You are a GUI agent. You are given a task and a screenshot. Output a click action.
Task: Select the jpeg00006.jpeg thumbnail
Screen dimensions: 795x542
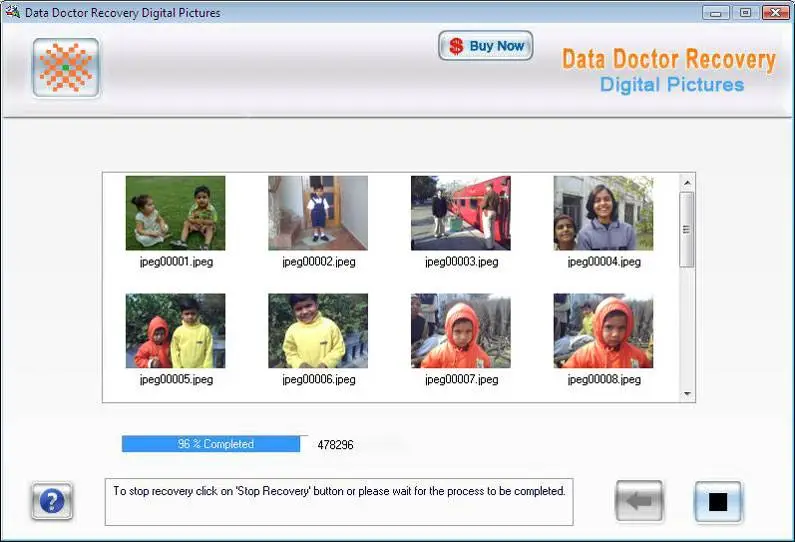click(x=318, y=331)
